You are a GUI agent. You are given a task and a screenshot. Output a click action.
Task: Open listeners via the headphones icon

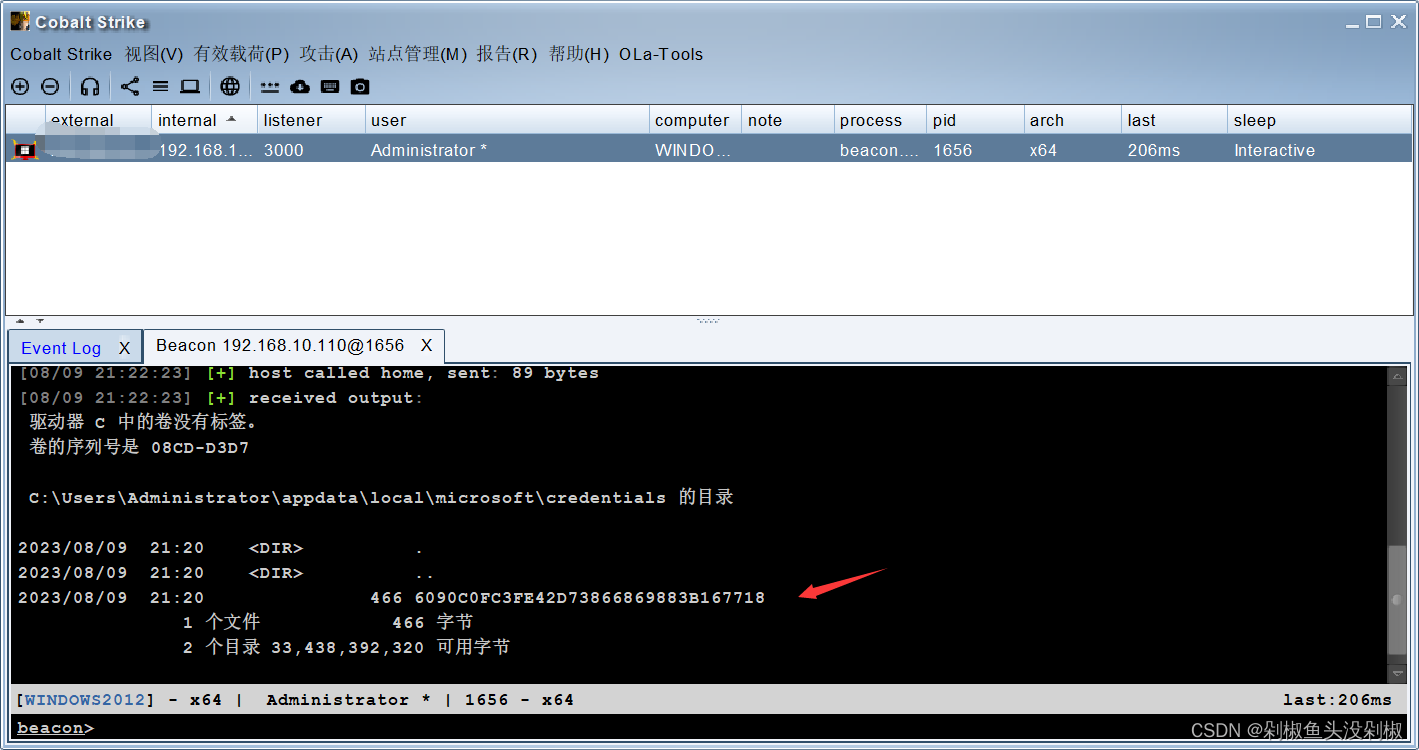pyautogui.click(x=90, y=87)
